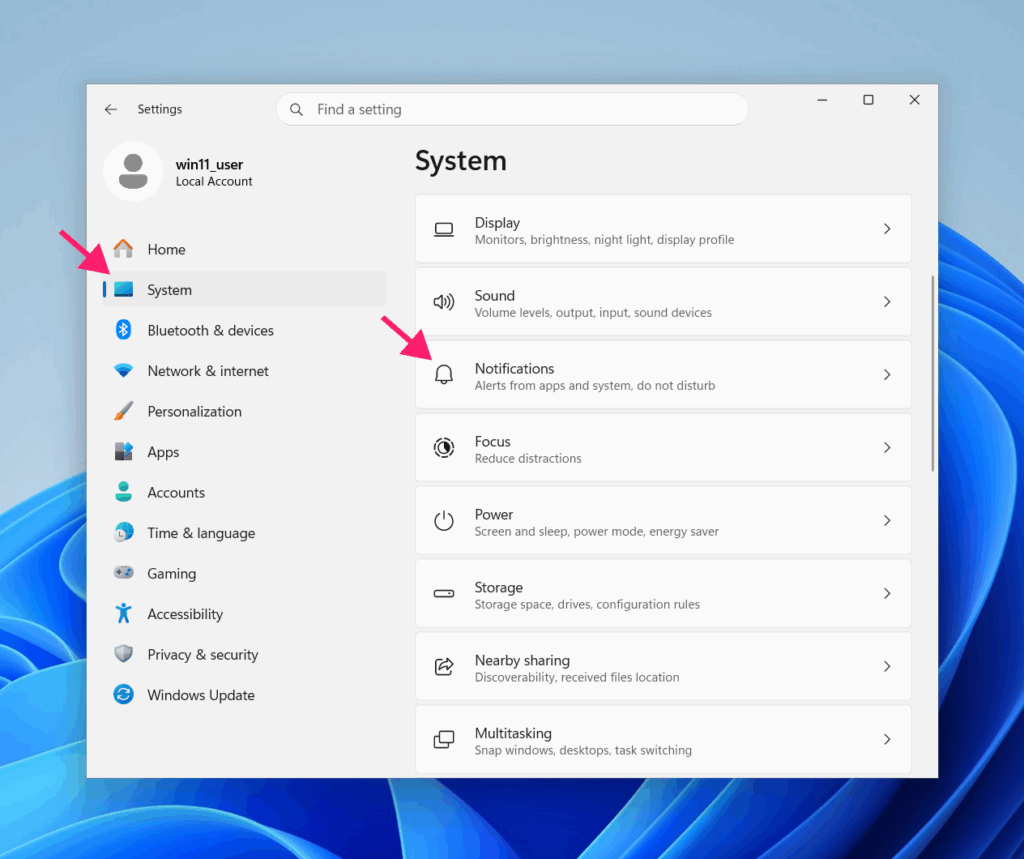Open Multitasking row chevron arrow

[887, 739]
